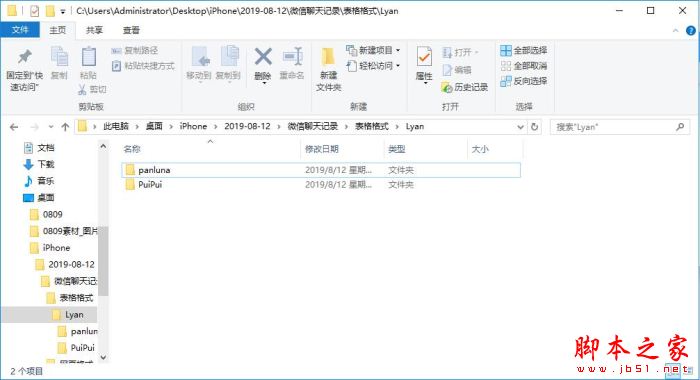Click Select all (全部选择)
The image size is (700, 380).
524,50
